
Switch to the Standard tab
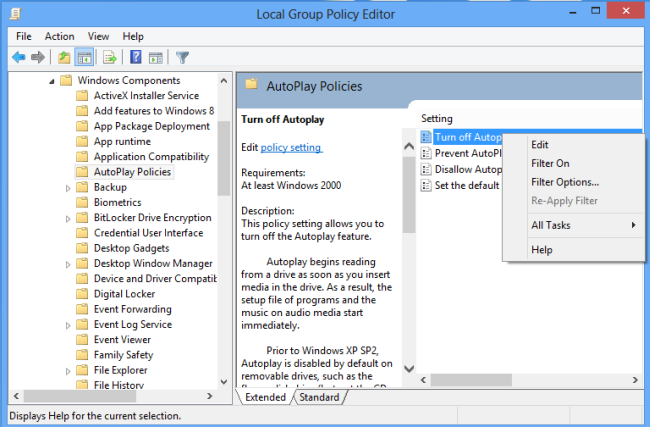(319, 397)
